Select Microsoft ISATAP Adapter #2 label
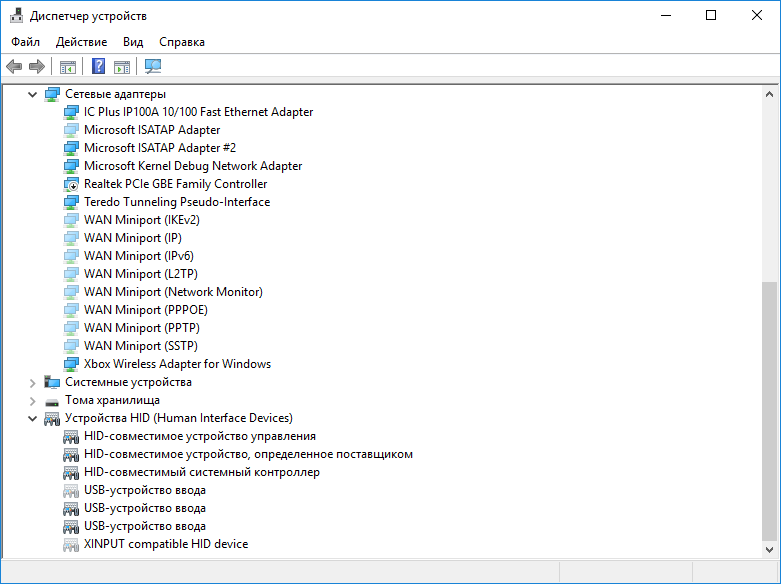781x584 pixels. point(160,148)
